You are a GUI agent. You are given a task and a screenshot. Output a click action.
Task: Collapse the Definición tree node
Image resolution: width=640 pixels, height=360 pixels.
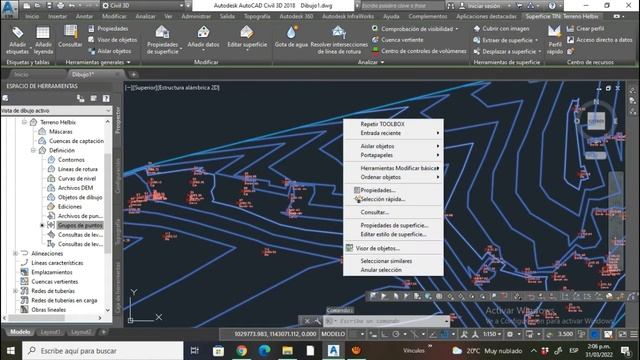33,150
